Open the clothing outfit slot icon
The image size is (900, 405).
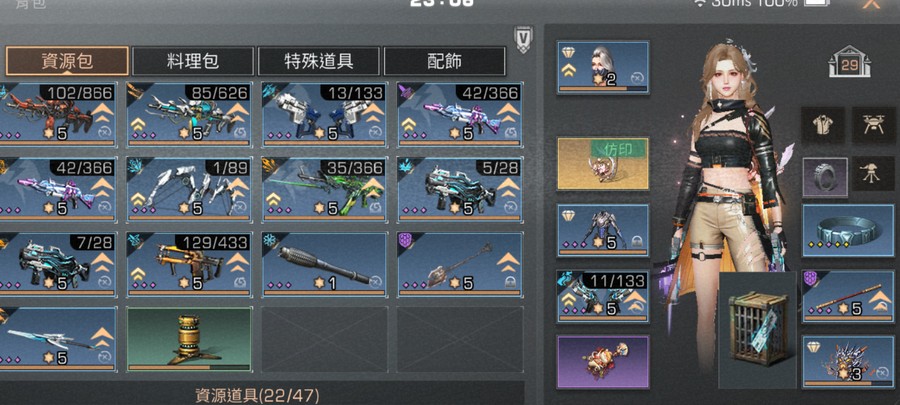click(823, 124)
